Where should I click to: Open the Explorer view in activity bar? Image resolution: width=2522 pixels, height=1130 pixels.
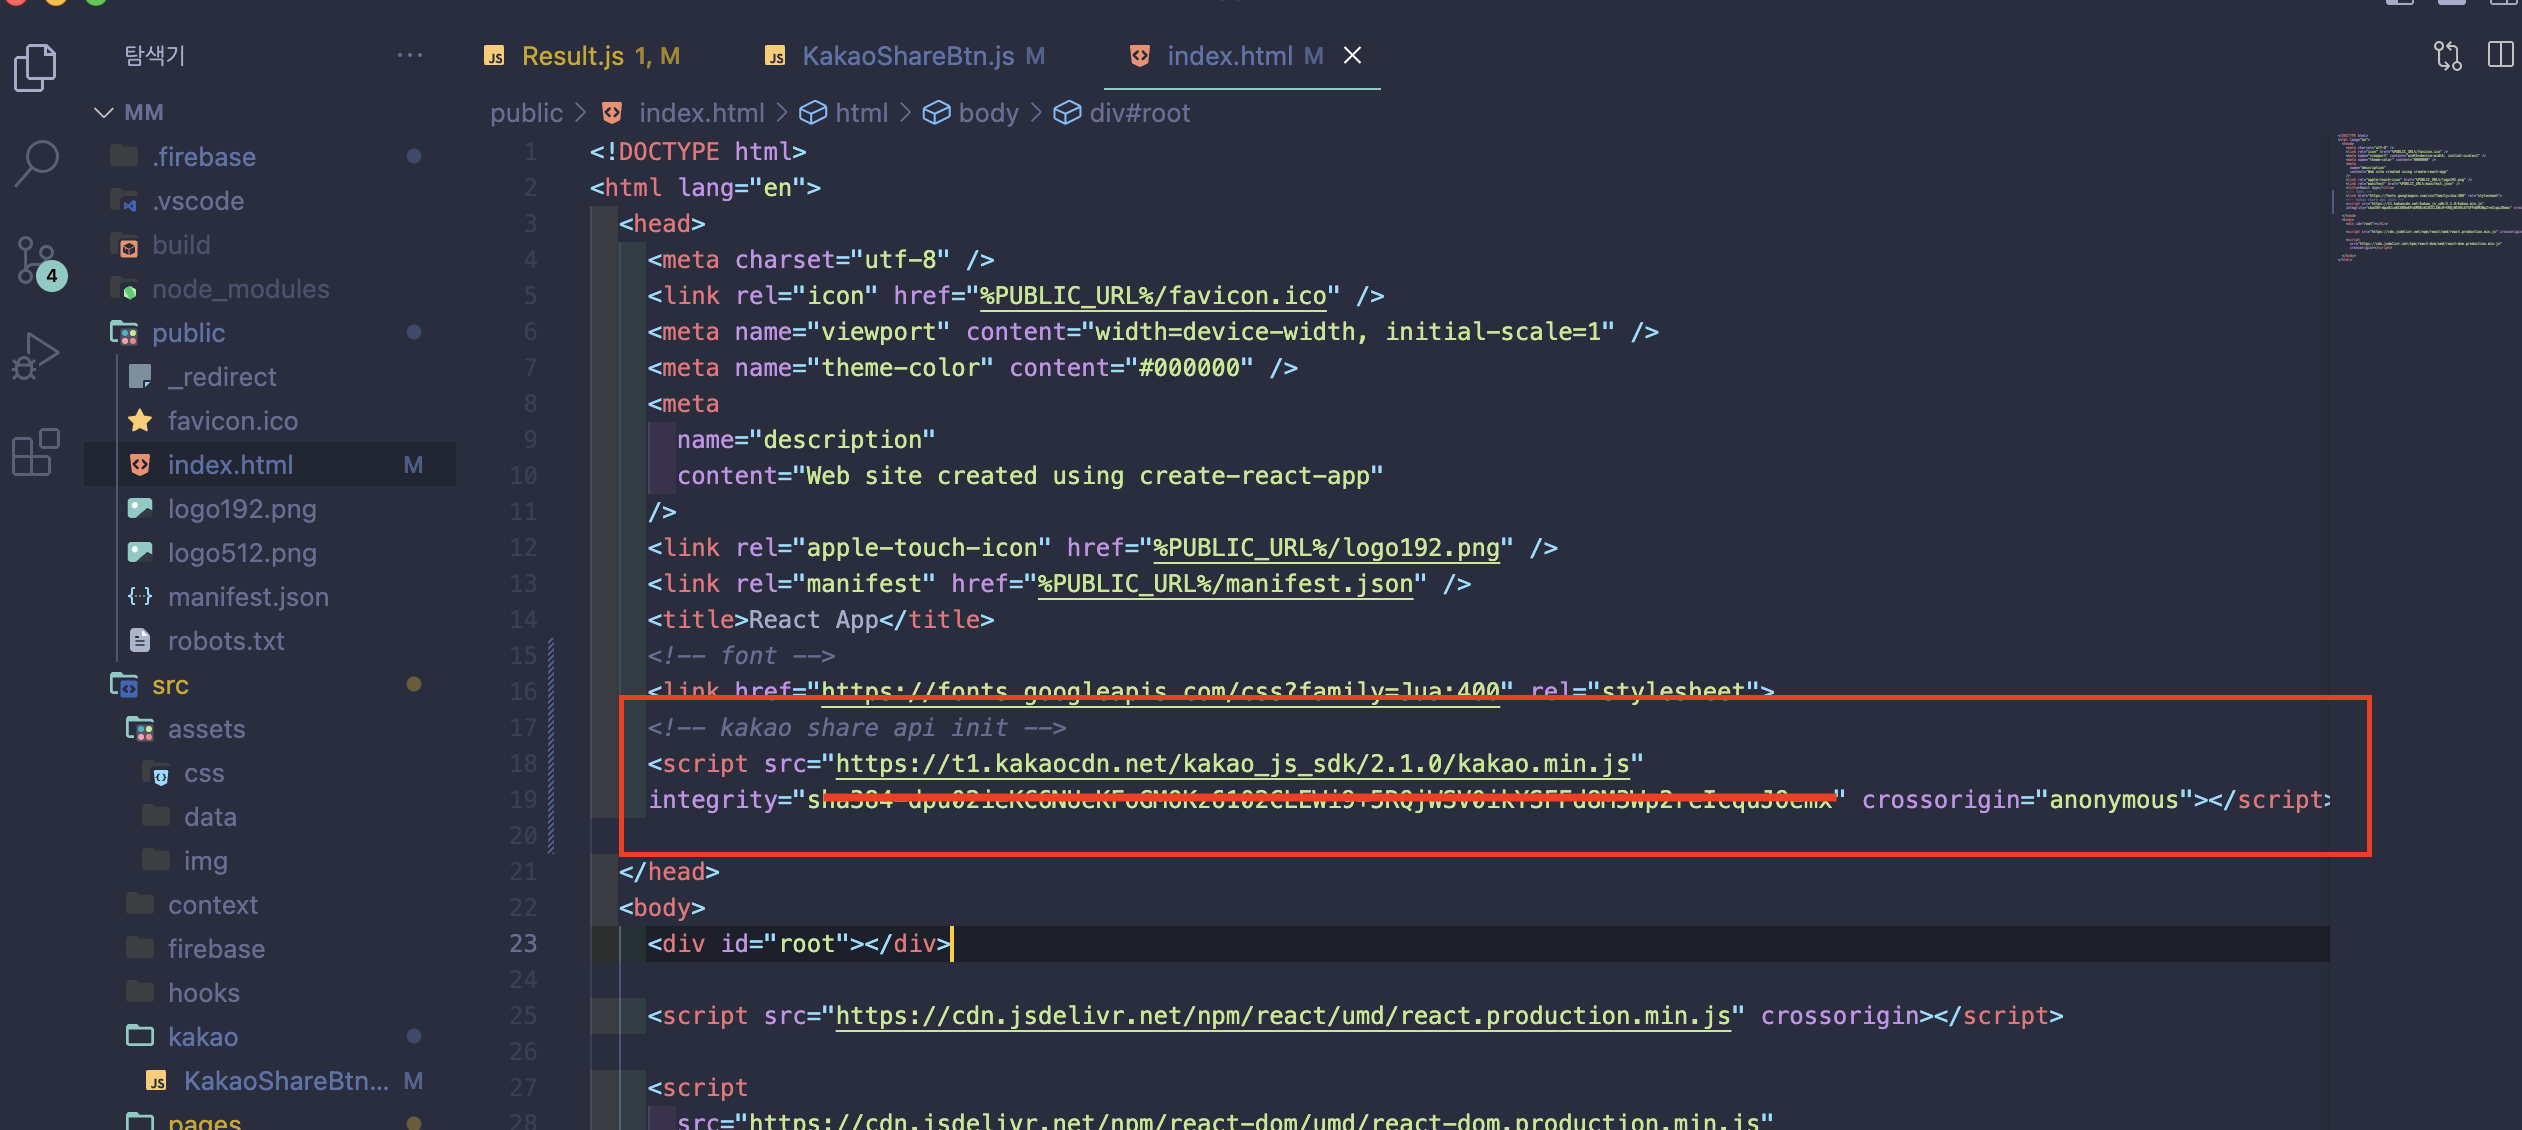pos(36,68)
